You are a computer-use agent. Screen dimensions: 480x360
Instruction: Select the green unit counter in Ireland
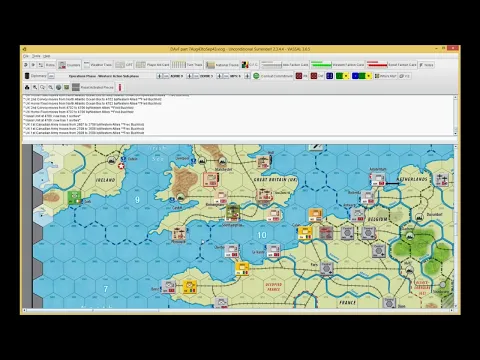click(x=75, y=198)
